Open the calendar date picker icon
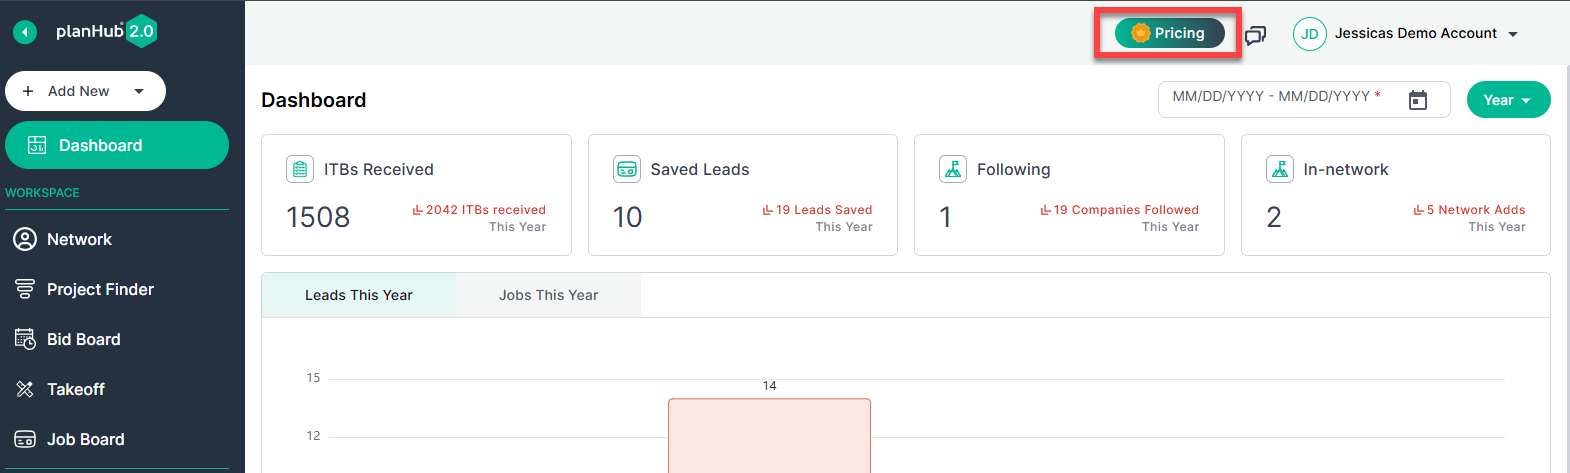 click(1417, 100)
